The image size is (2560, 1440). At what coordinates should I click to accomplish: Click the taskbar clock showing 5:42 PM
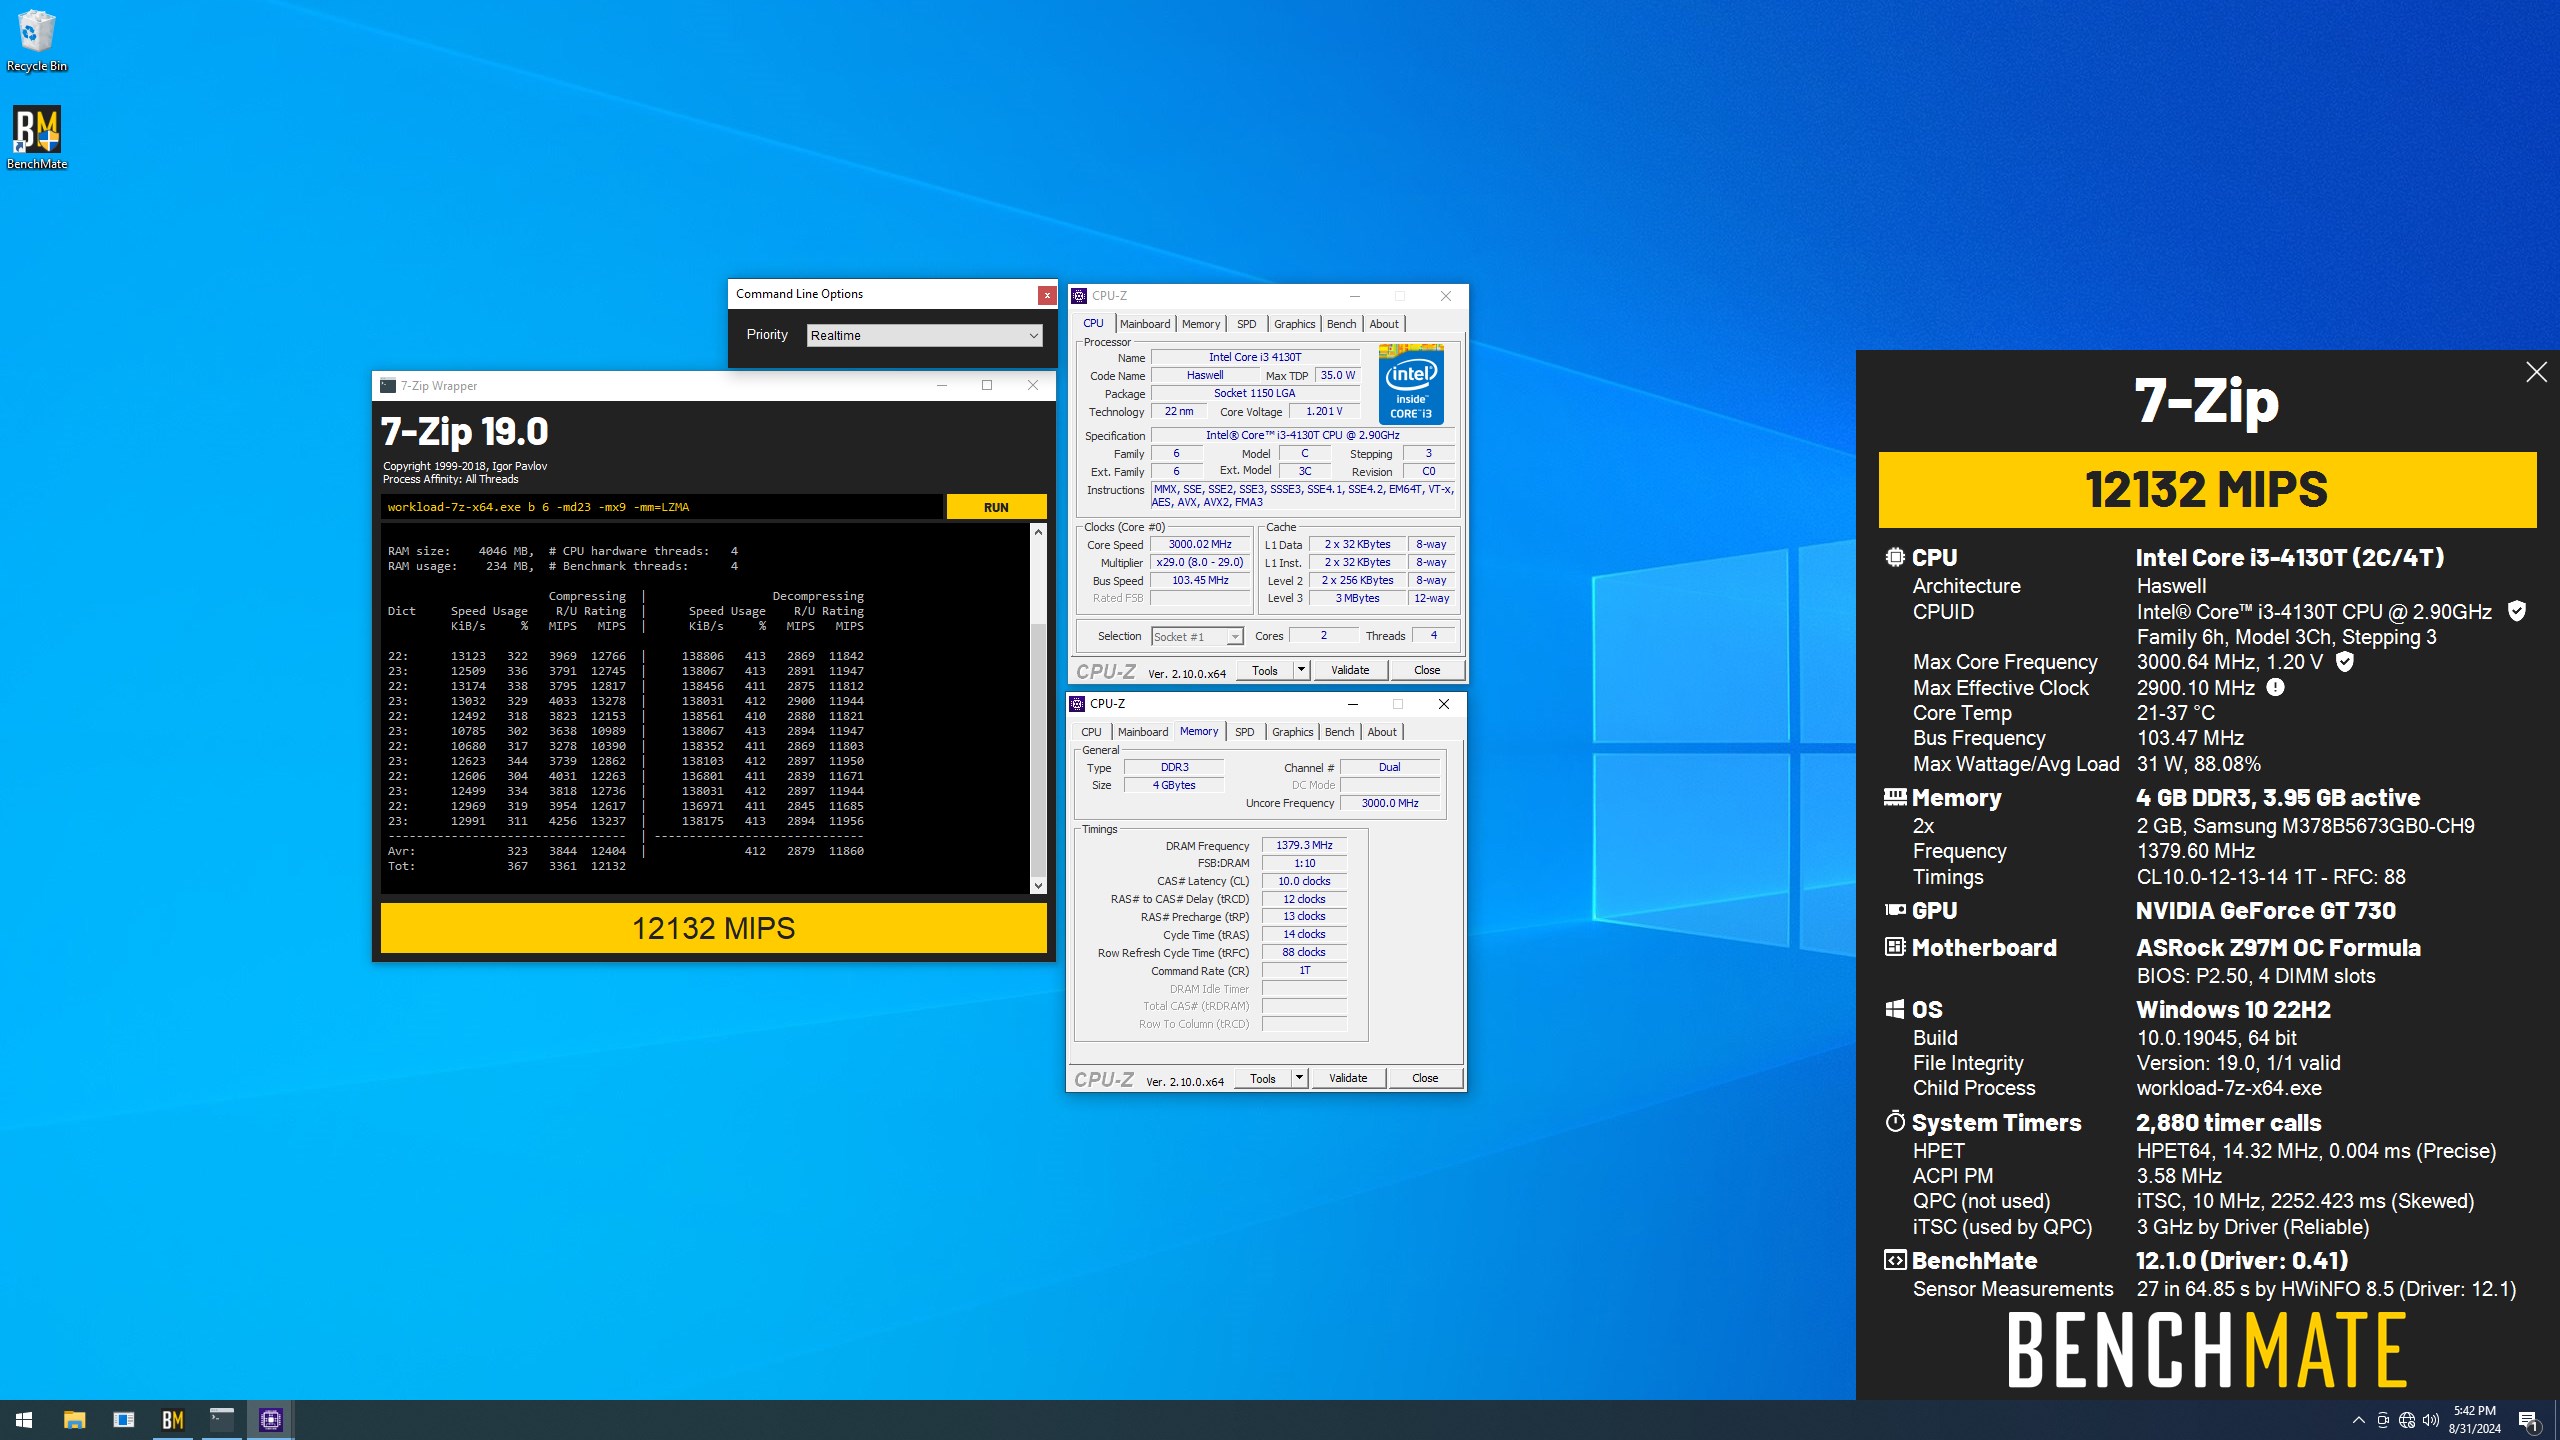tap(2474, 1420)
